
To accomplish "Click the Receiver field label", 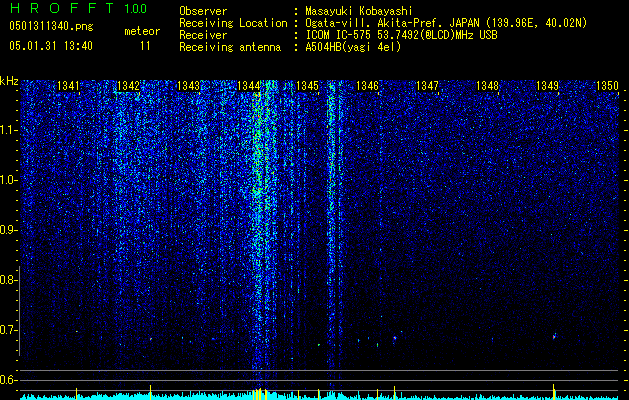I will point(203,35).
